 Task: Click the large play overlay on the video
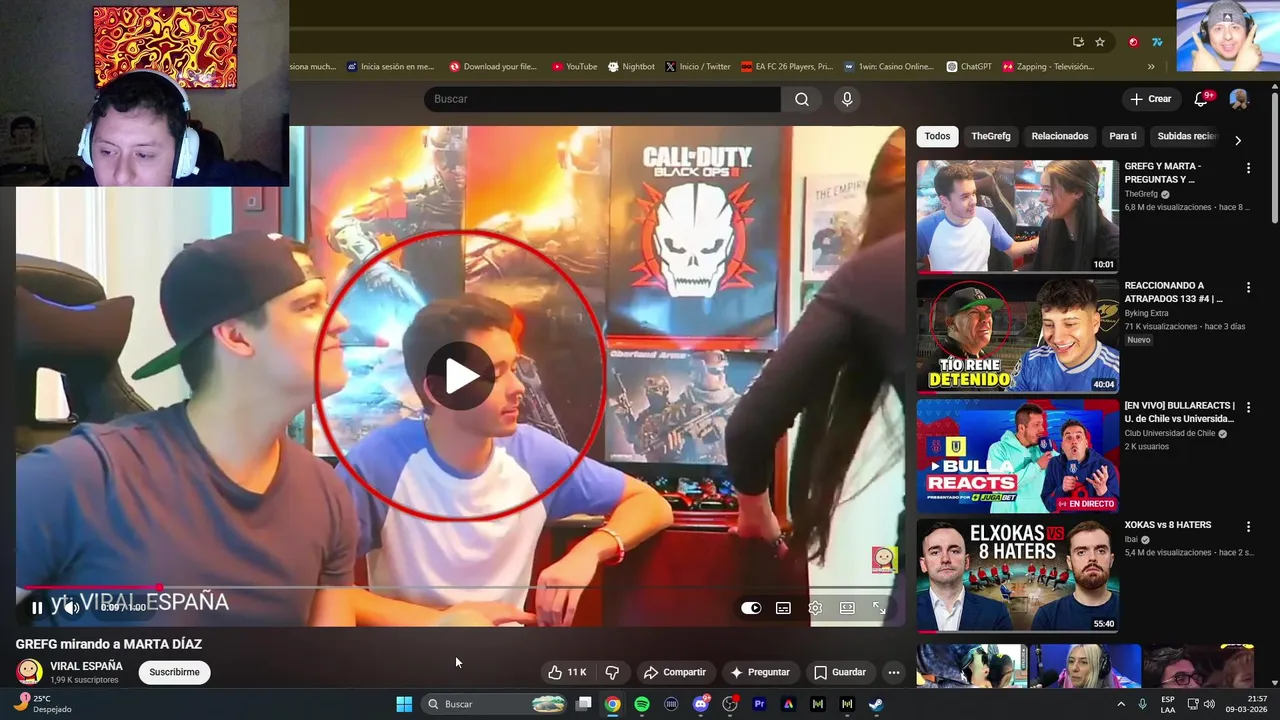coord(460,376)
